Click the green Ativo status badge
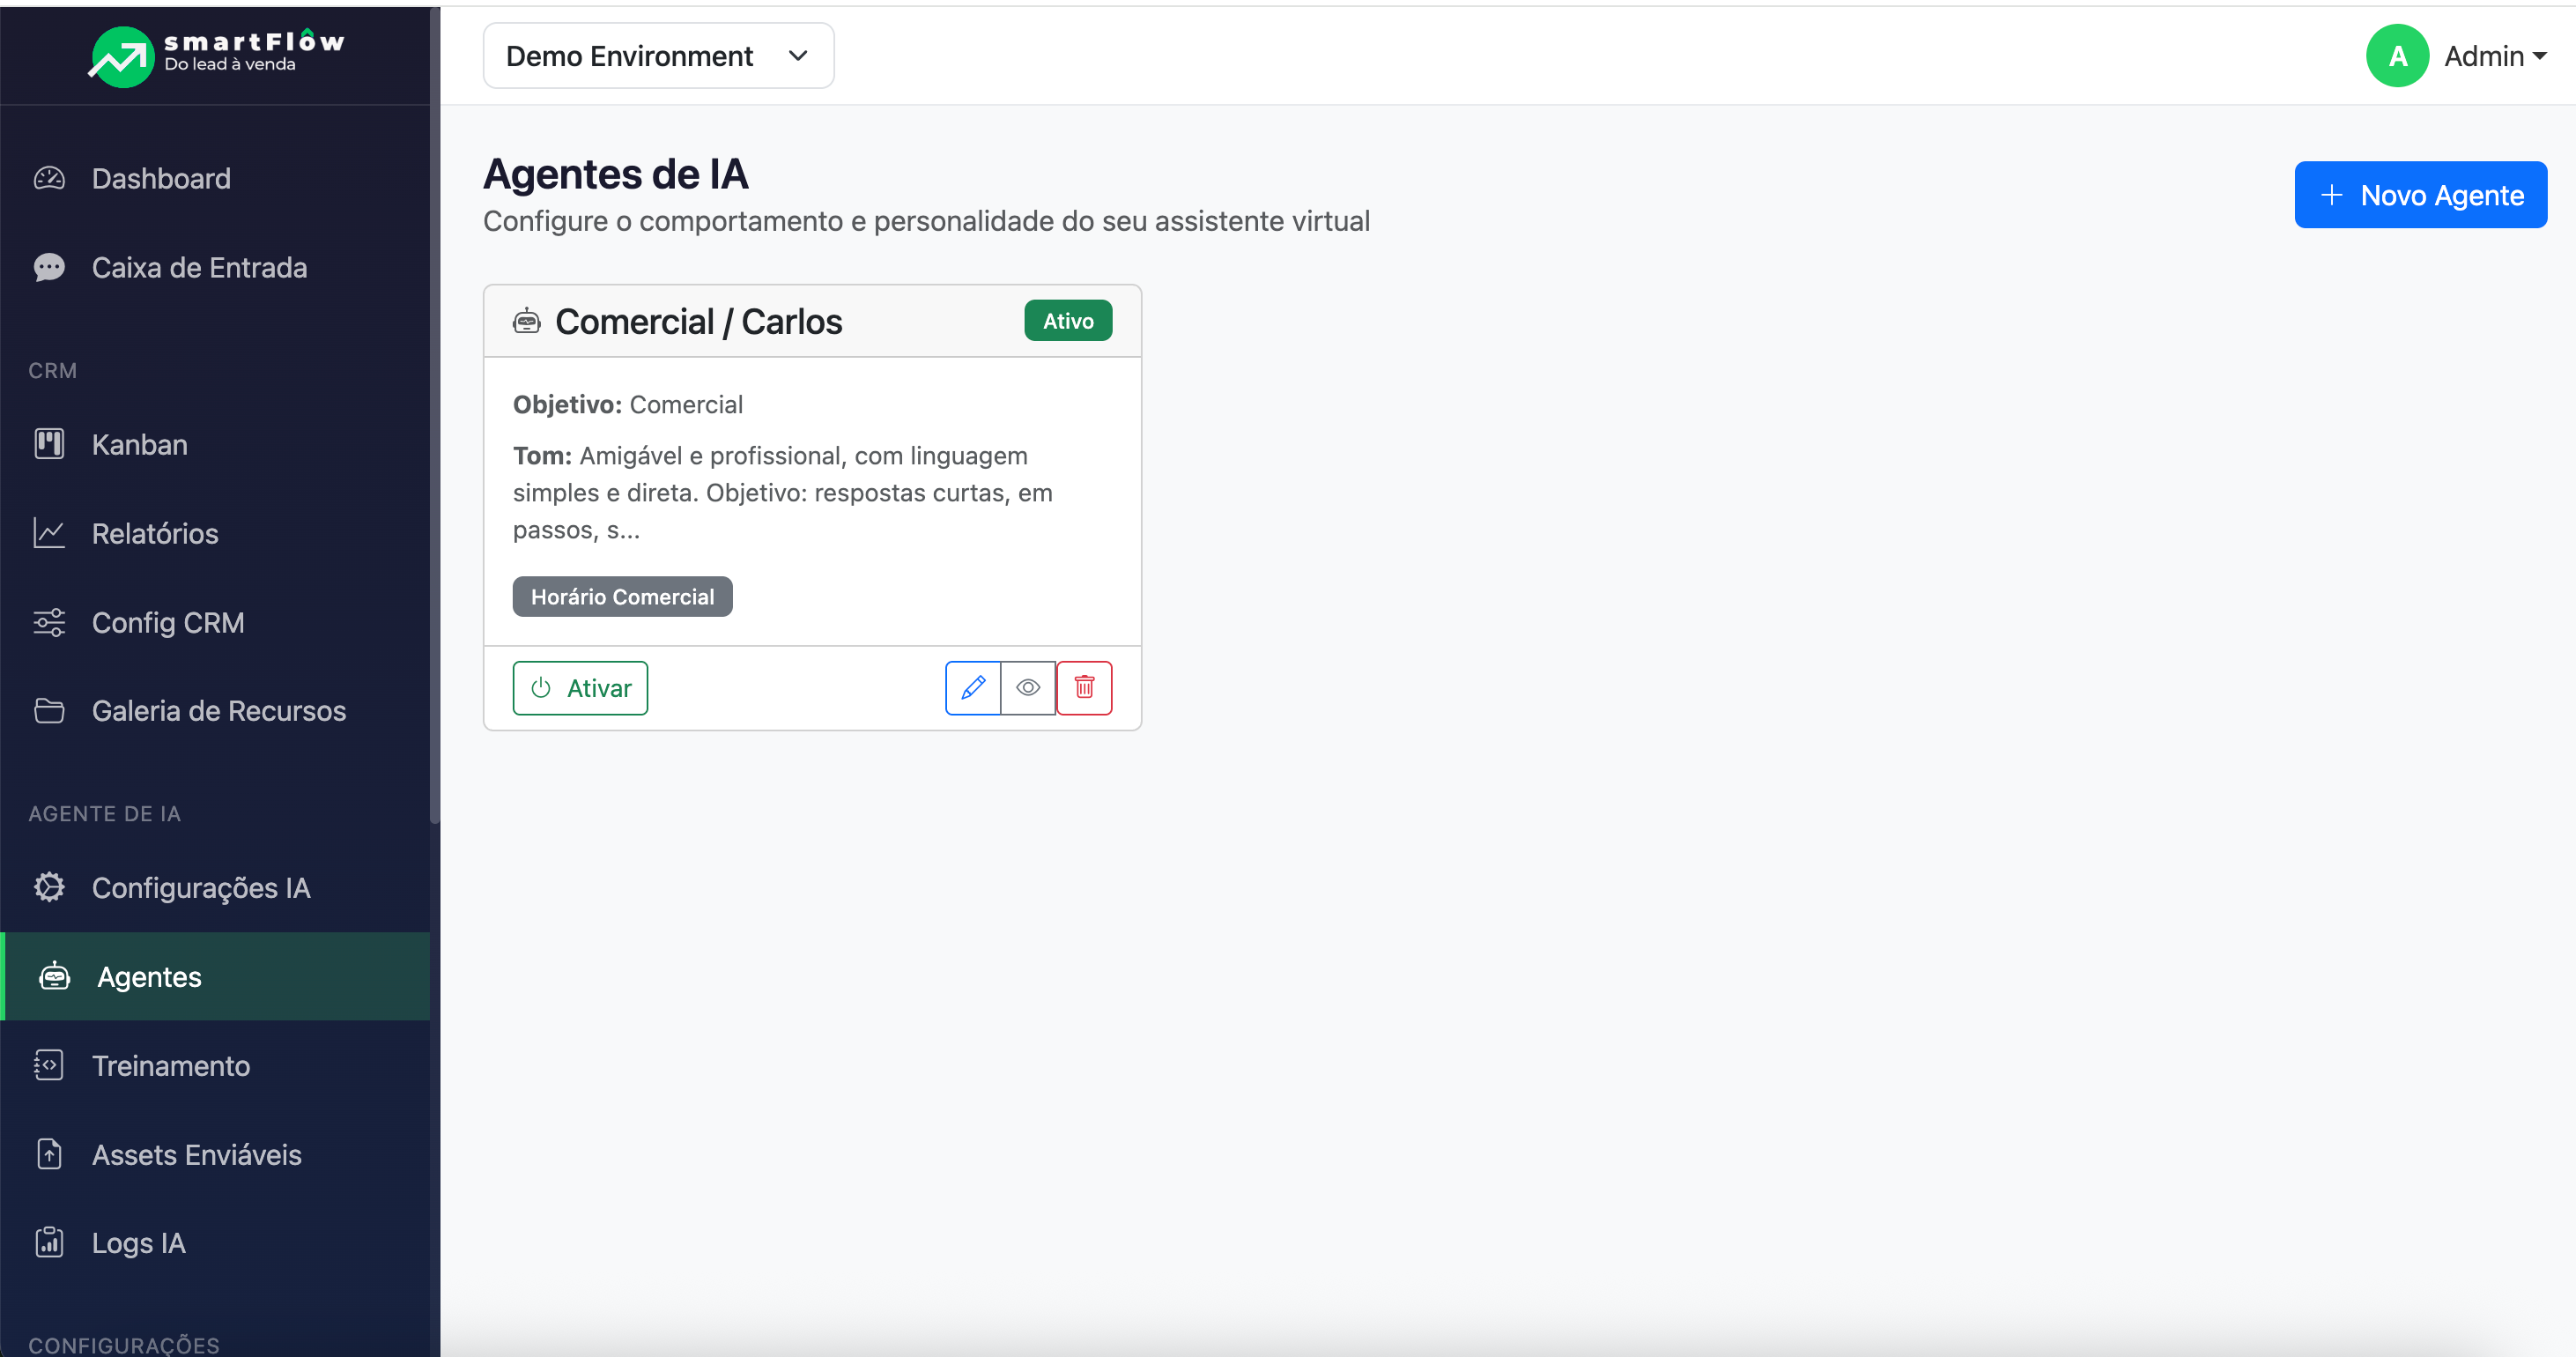2576x1357 pixels. point(1067,320)
